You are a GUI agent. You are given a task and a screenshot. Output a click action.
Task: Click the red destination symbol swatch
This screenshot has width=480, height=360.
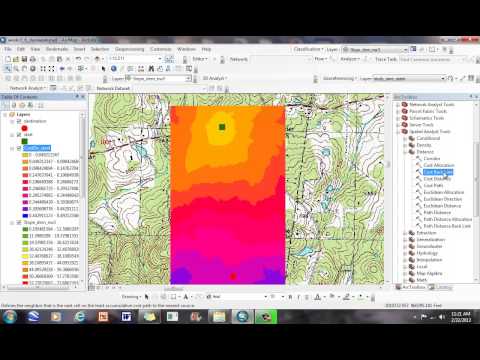pos(24,128)
